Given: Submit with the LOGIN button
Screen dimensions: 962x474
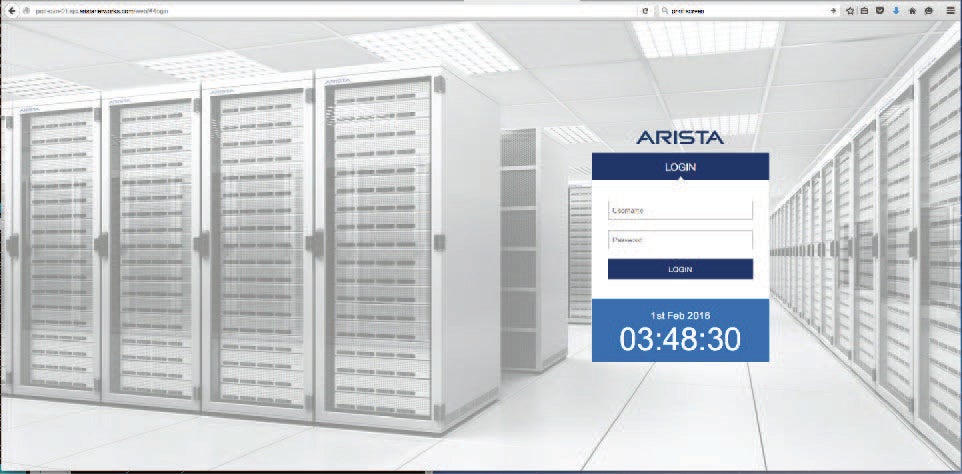Looking at the screenshot, I should coord(680,269).
